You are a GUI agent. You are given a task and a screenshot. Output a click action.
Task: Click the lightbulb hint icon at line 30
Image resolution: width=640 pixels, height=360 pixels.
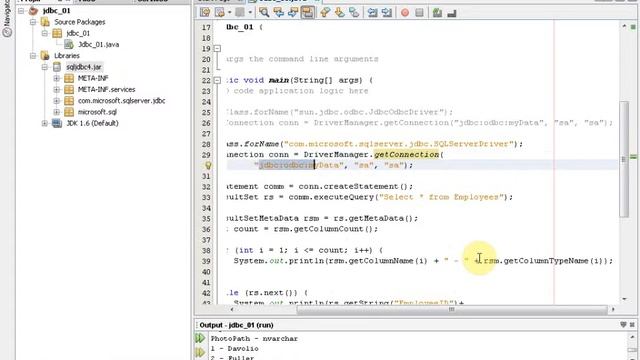(208, 166)
